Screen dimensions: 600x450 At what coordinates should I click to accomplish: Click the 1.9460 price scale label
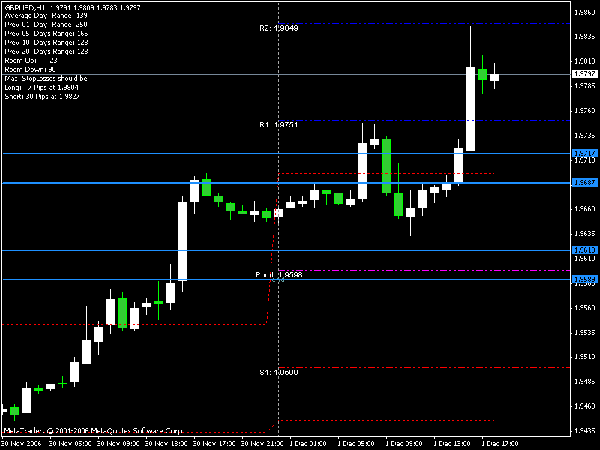click(x=585, y=406)
